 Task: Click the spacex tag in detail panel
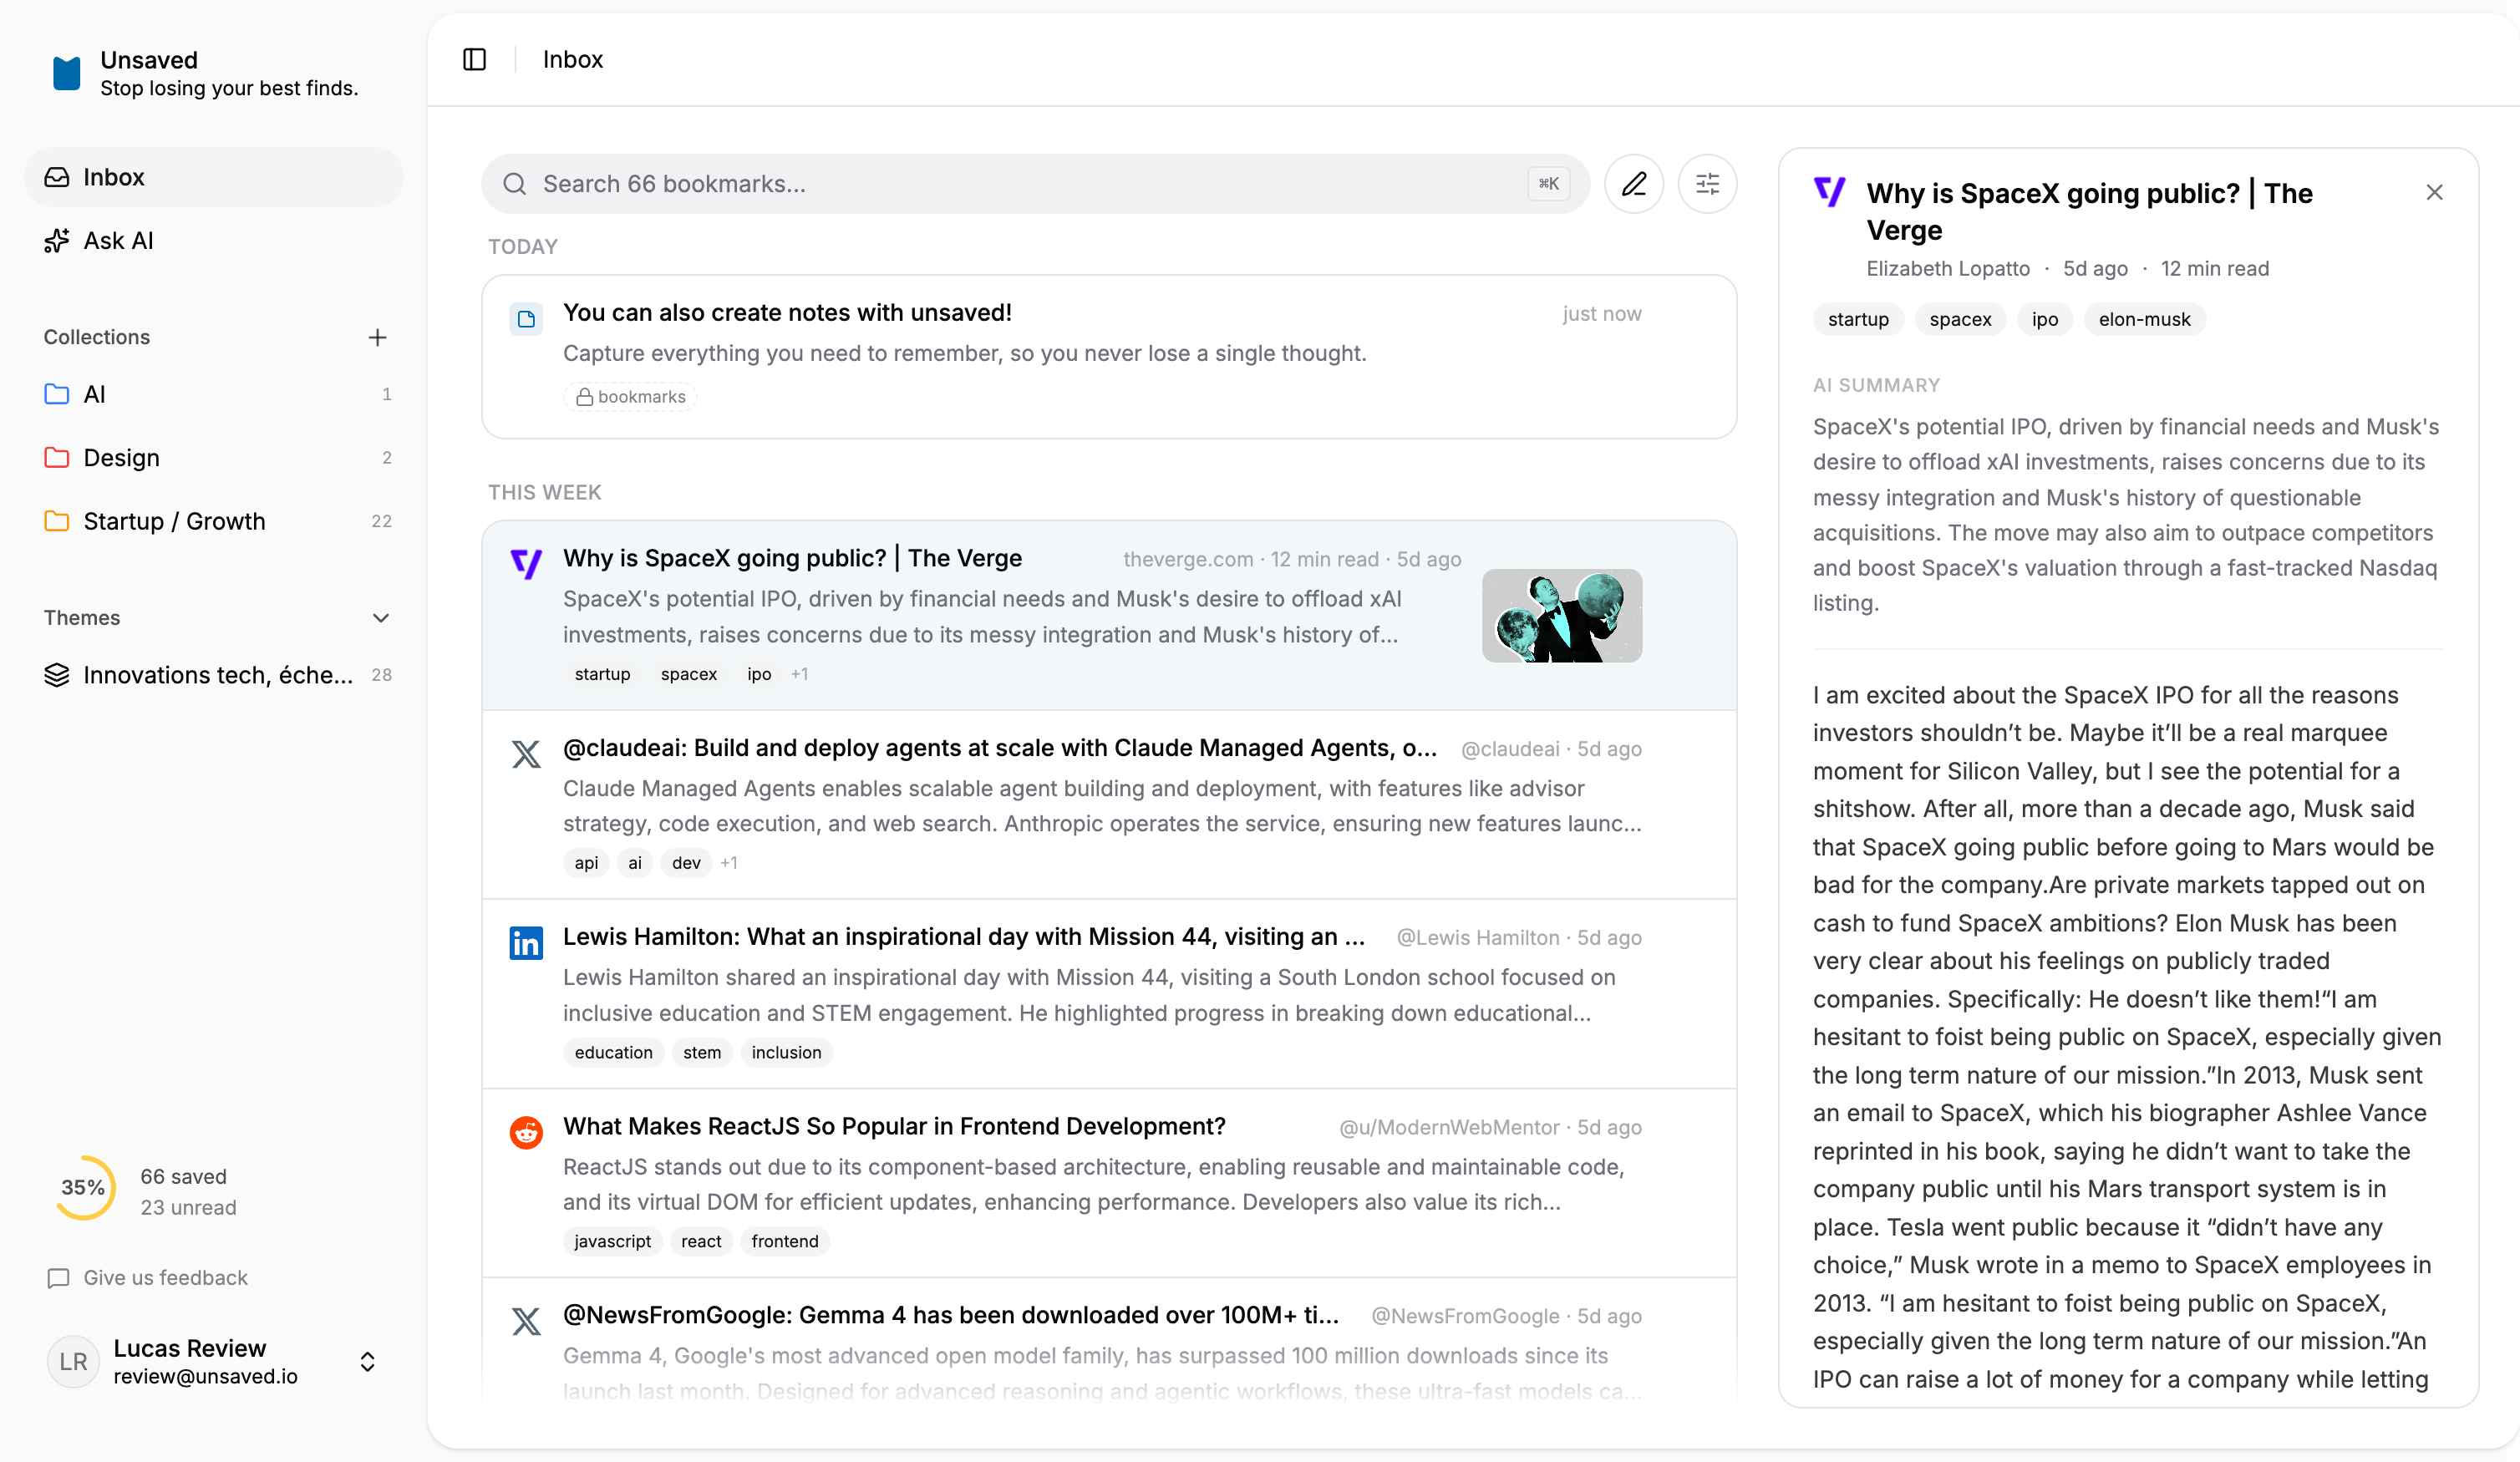(1960, 320)
